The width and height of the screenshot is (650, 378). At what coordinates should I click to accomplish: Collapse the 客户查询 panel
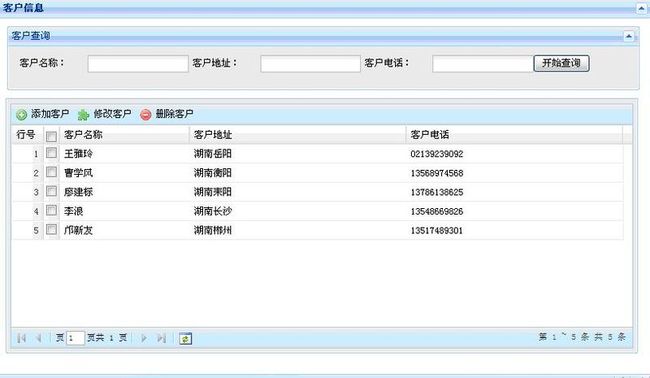coord(629,36)
